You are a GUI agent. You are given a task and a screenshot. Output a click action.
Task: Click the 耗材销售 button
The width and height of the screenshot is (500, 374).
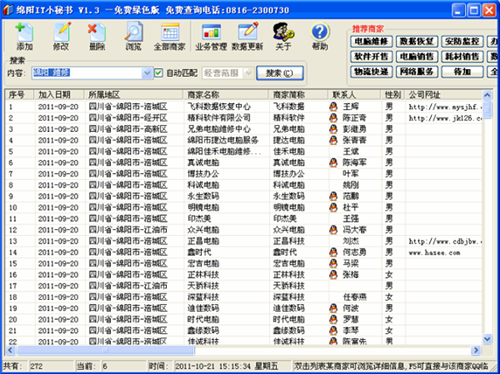point(462,56)
